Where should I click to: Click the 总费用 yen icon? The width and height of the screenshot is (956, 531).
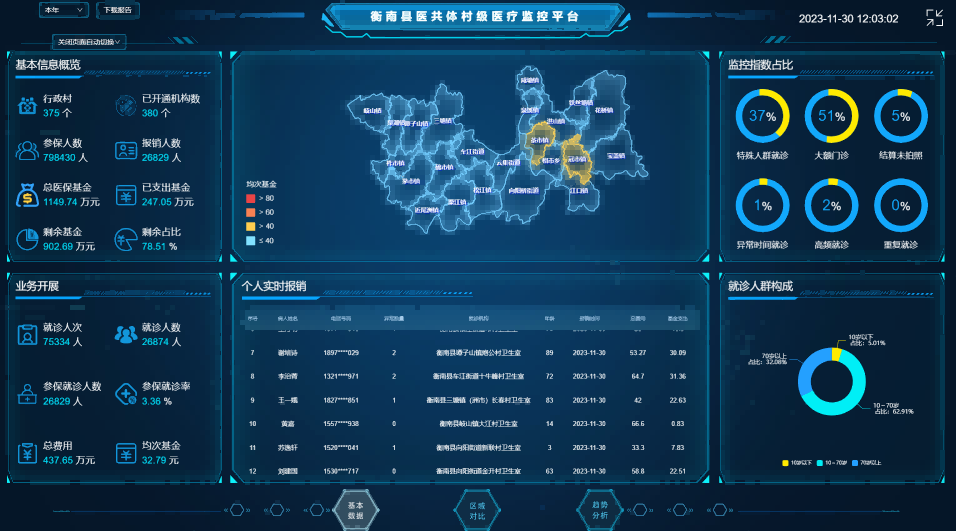27,453
